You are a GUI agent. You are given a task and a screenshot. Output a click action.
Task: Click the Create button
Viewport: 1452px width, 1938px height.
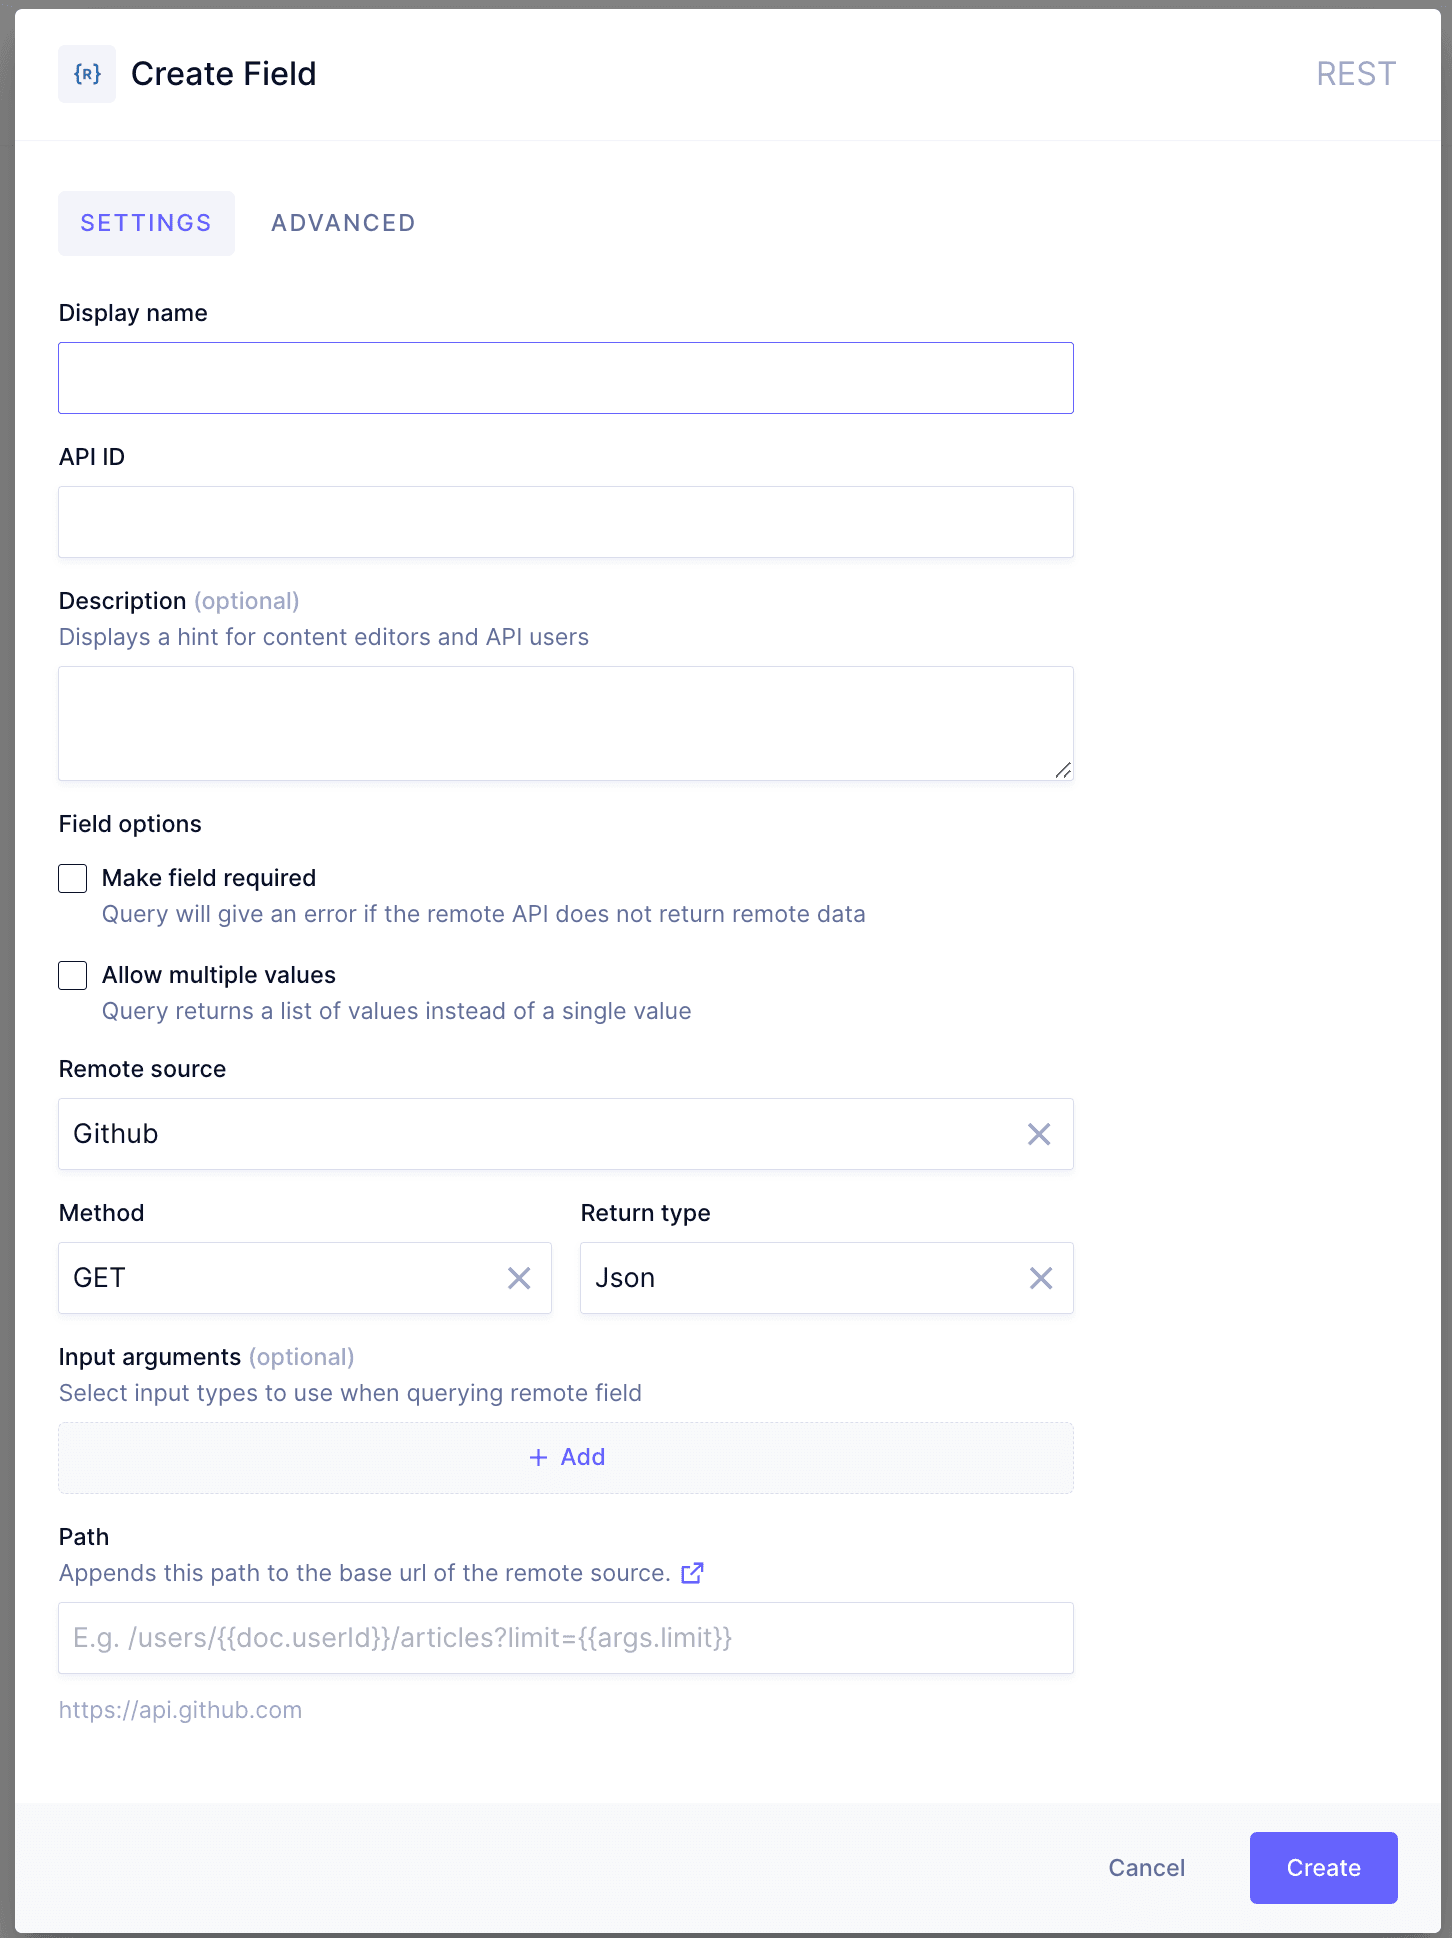1322,1867
